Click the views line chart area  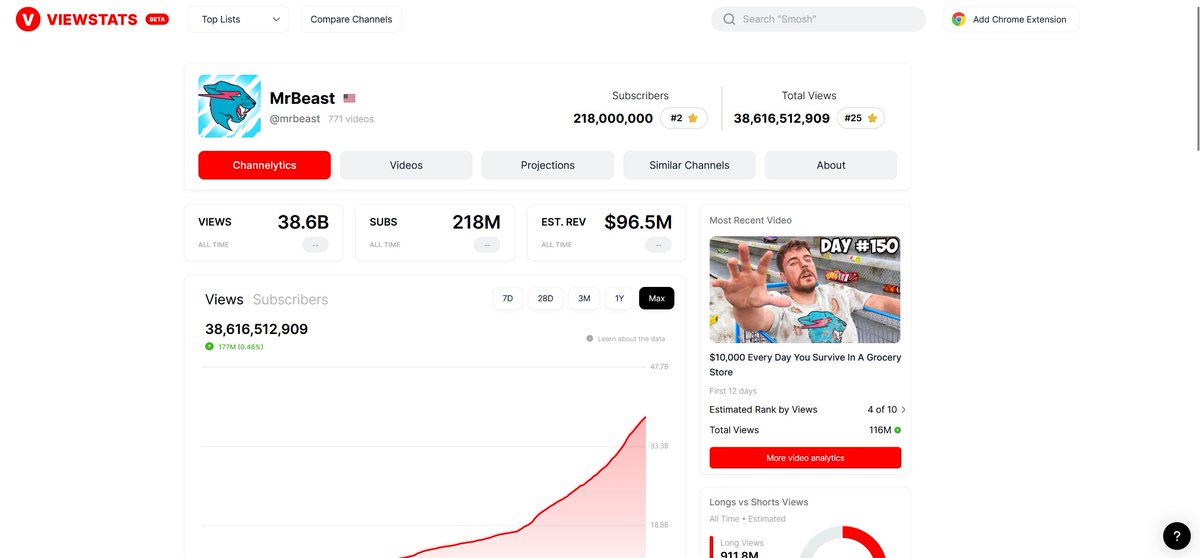(x=425, y=460)
